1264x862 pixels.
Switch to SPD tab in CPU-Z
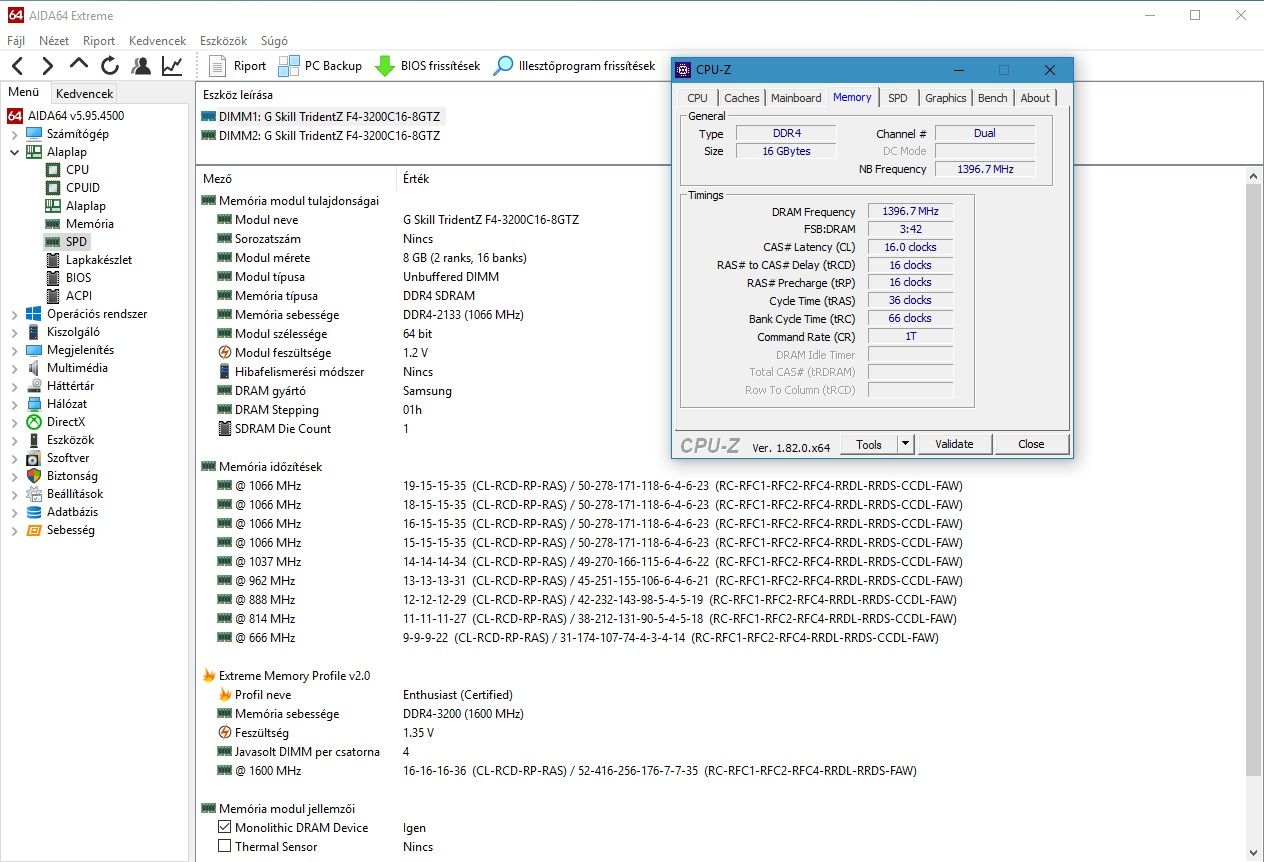898,98
